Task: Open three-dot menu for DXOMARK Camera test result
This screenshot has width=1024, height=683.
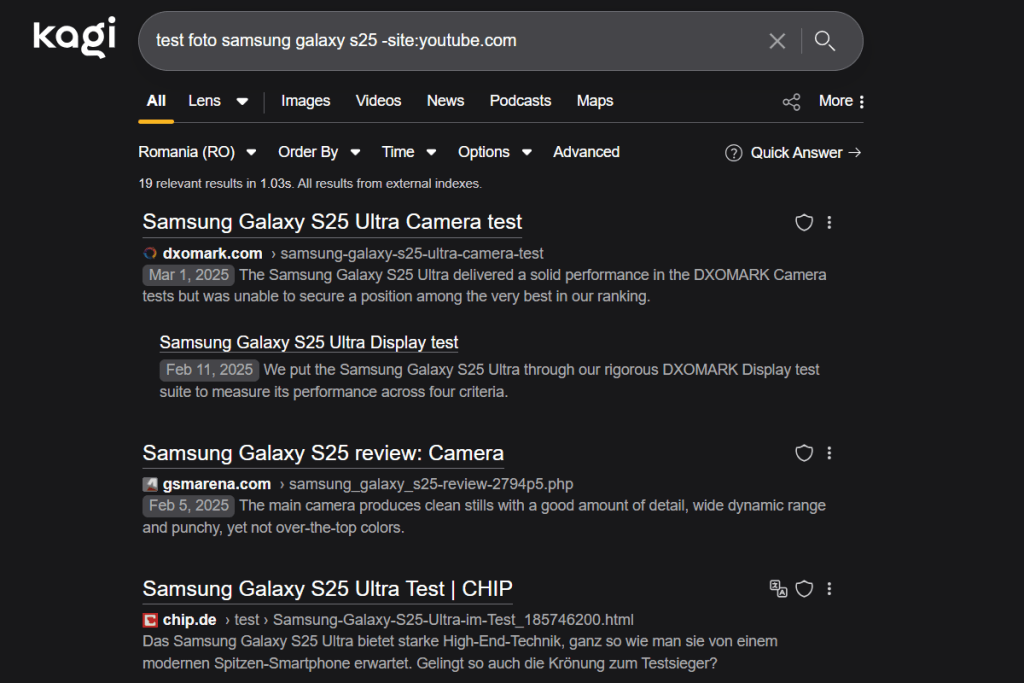Action: coord(829,223)
